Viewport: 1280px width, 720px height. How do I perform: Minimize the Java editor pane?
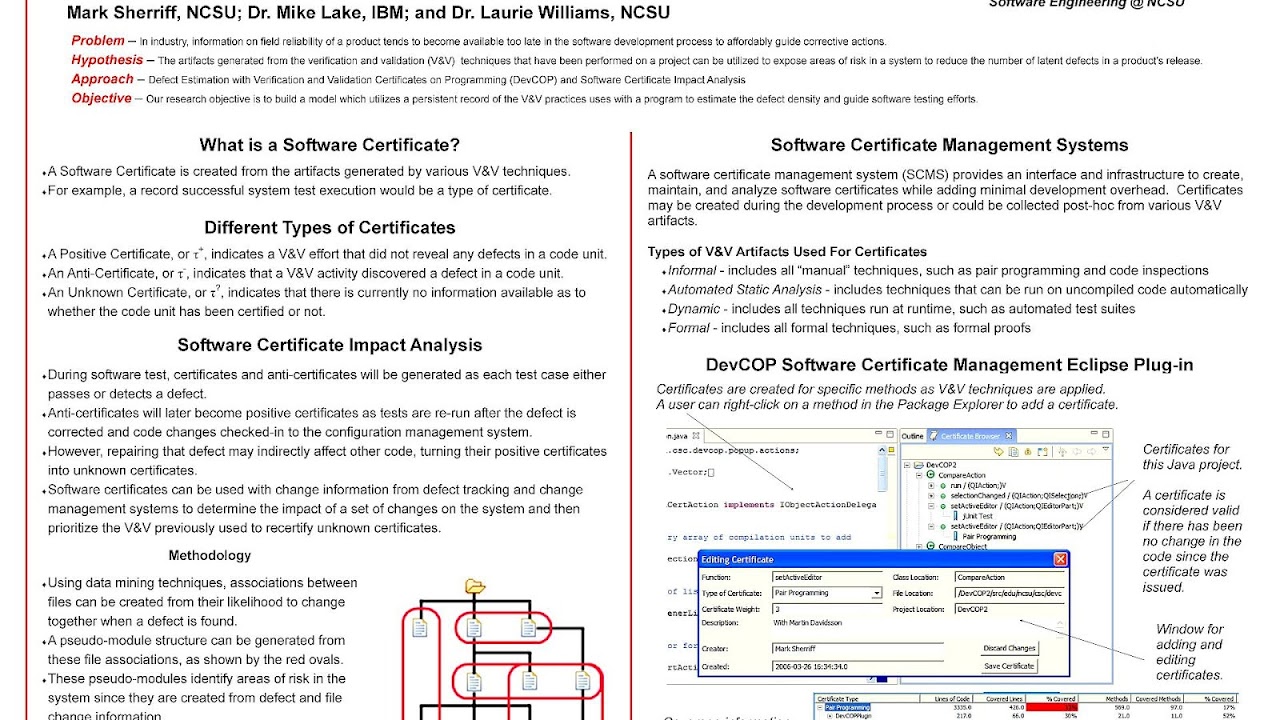click(879, 433)
